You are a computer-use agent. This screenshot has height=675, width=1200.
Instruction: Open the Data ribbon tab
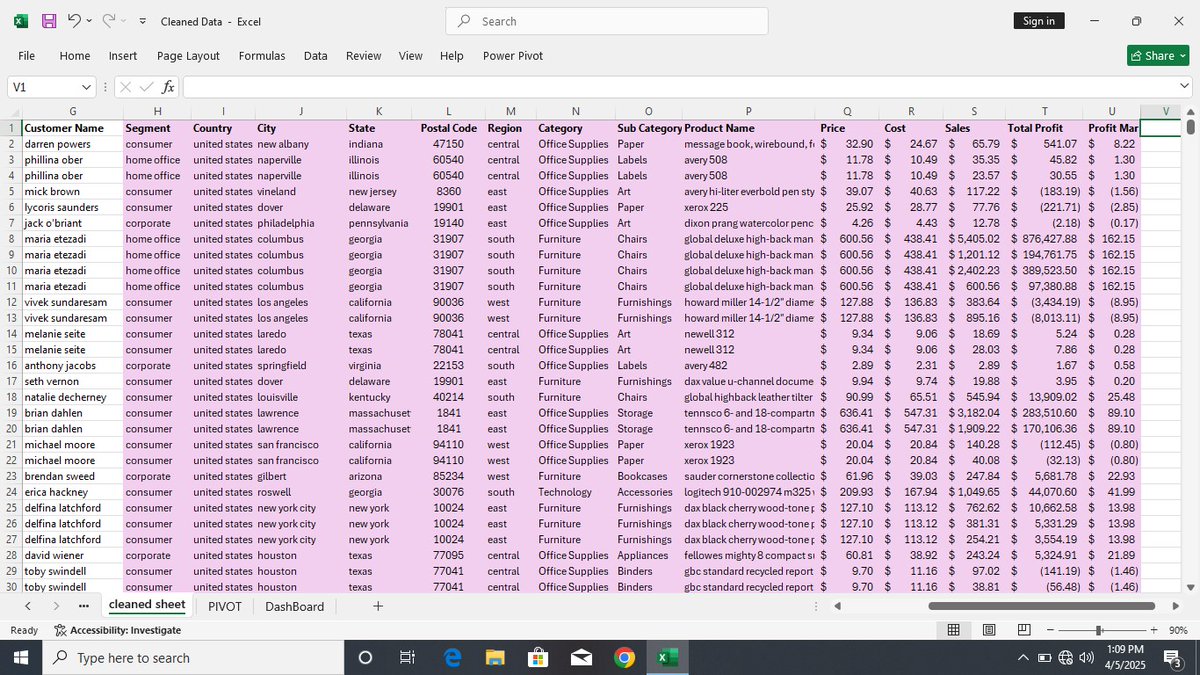[316, 56]
